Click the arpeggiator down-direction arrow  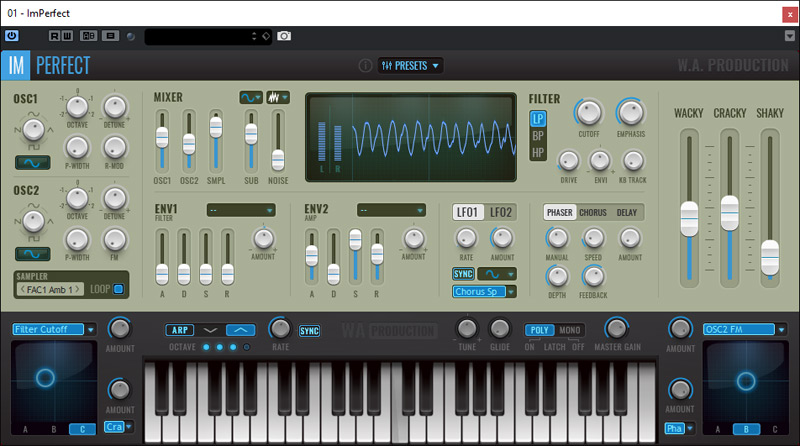(x=210, y=330)
